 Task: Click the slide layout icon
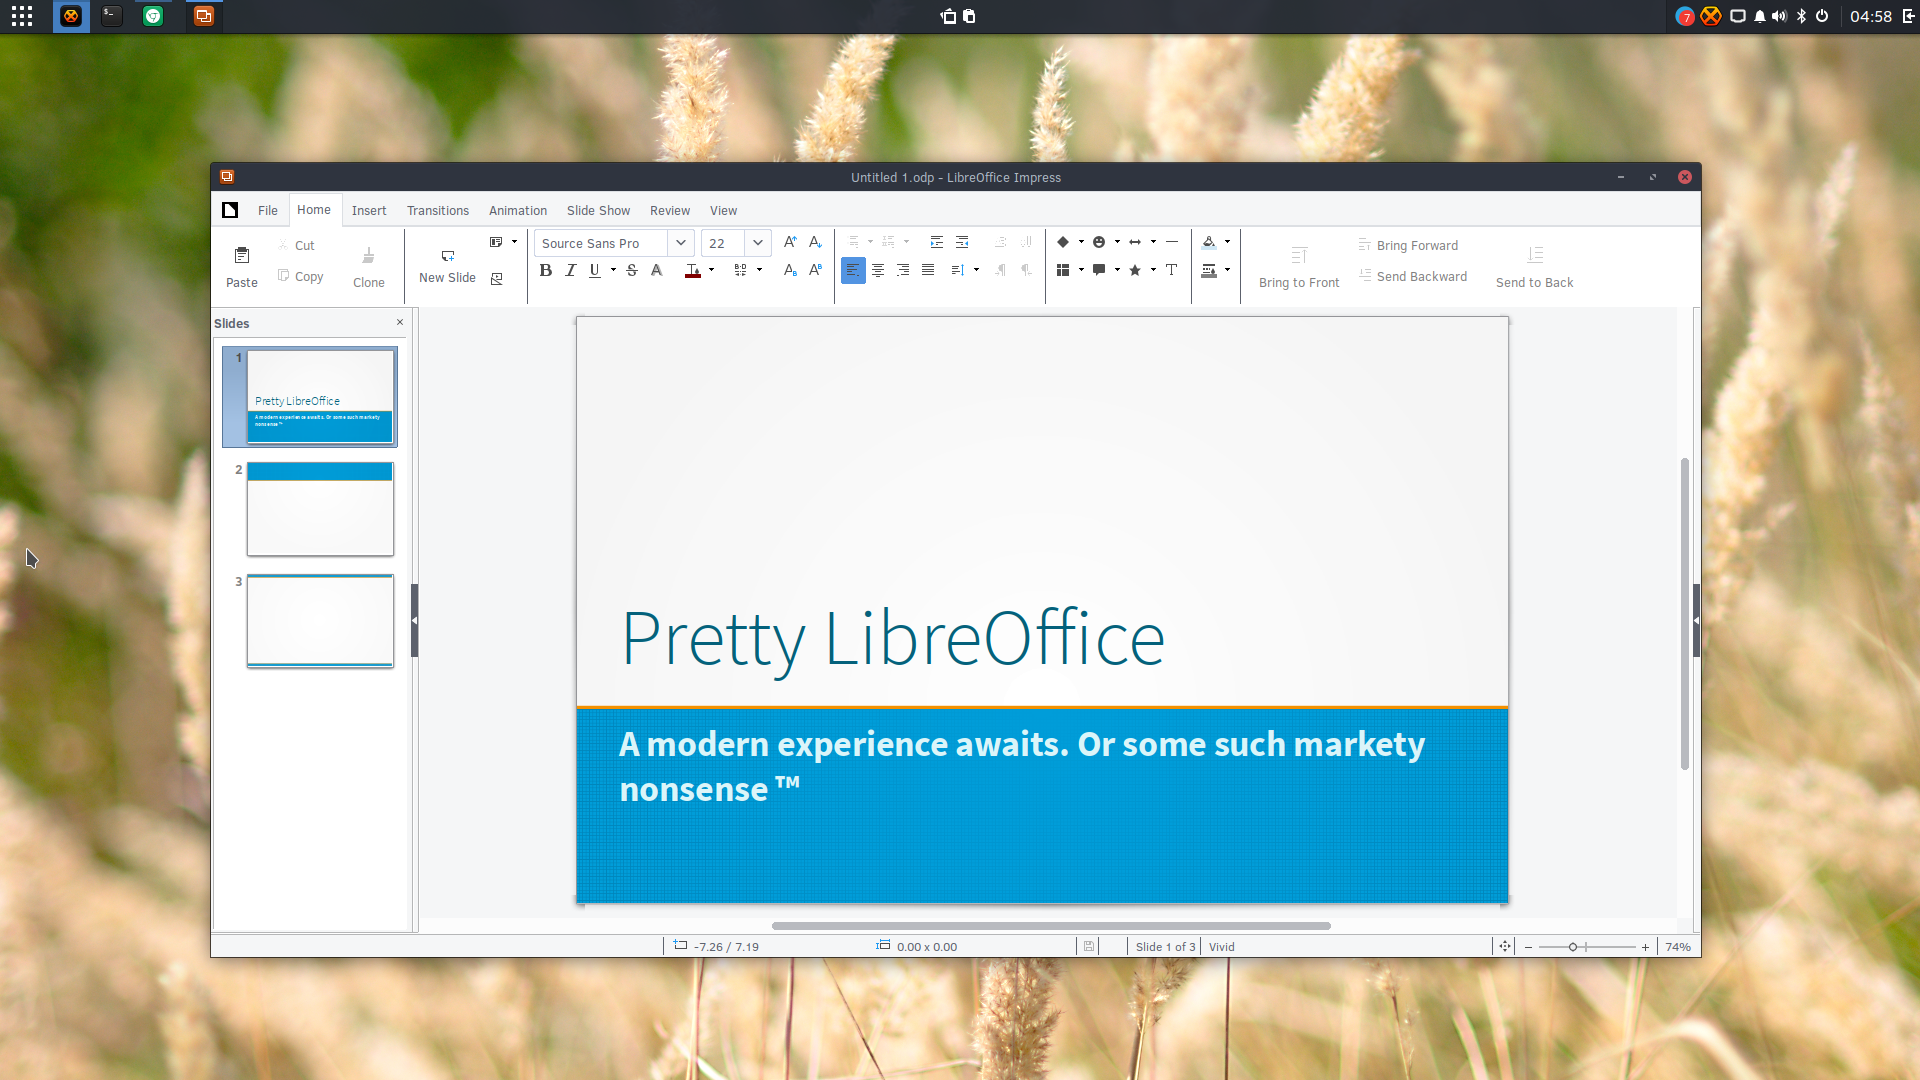[496, 242]
